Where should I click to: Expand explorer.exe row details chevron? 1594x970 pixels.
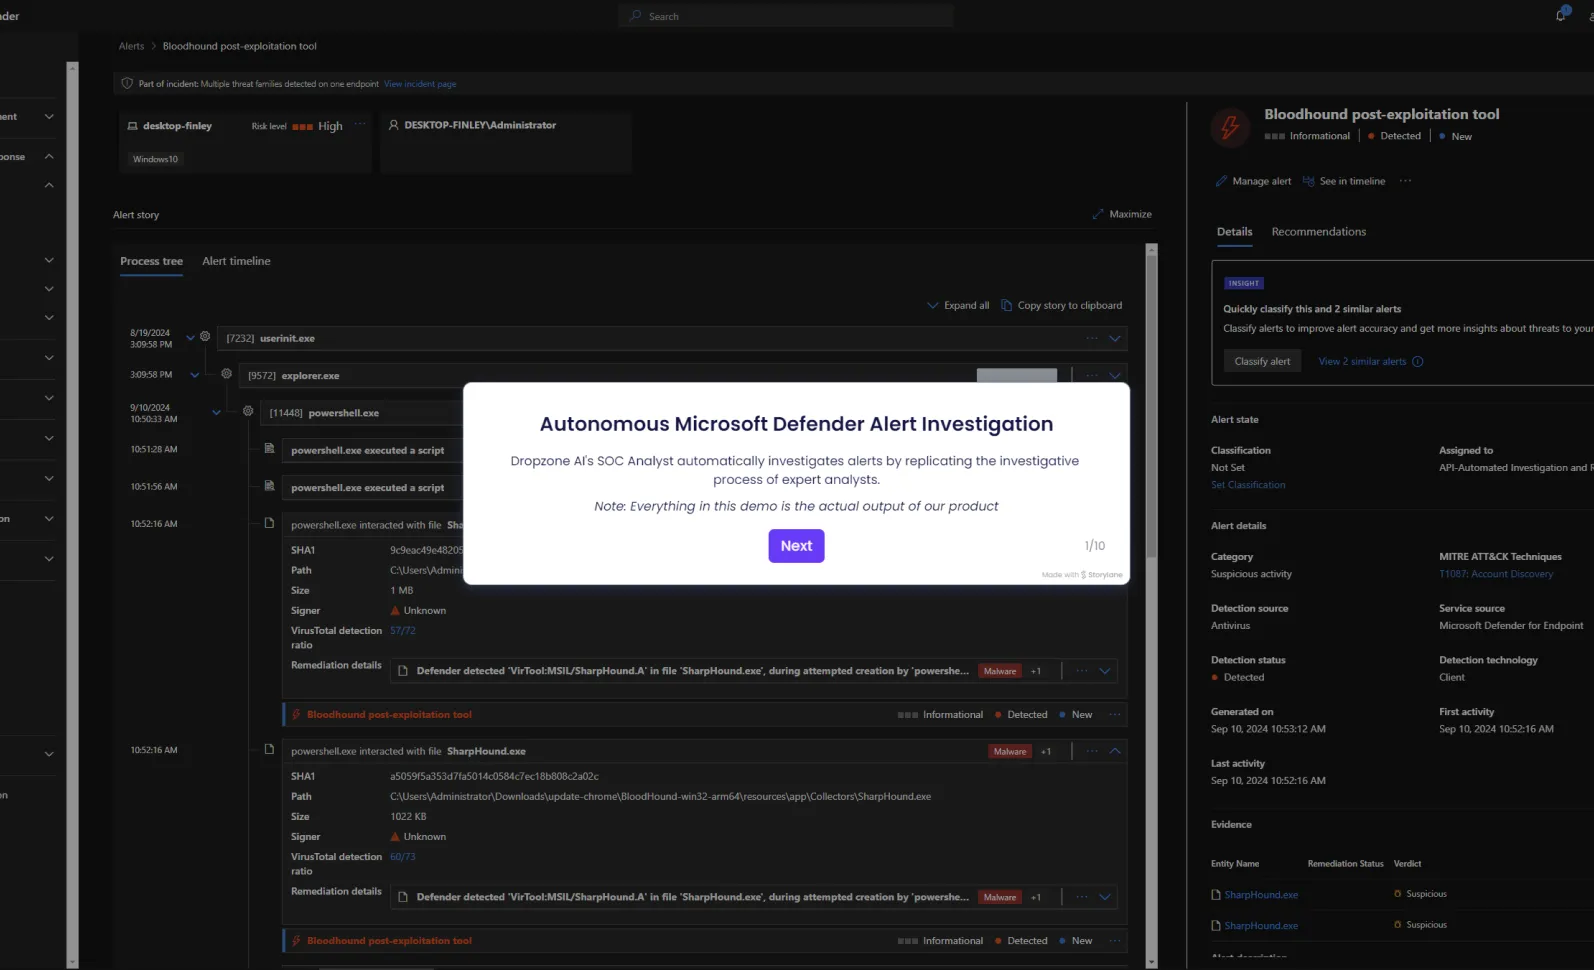point(1115,376)
